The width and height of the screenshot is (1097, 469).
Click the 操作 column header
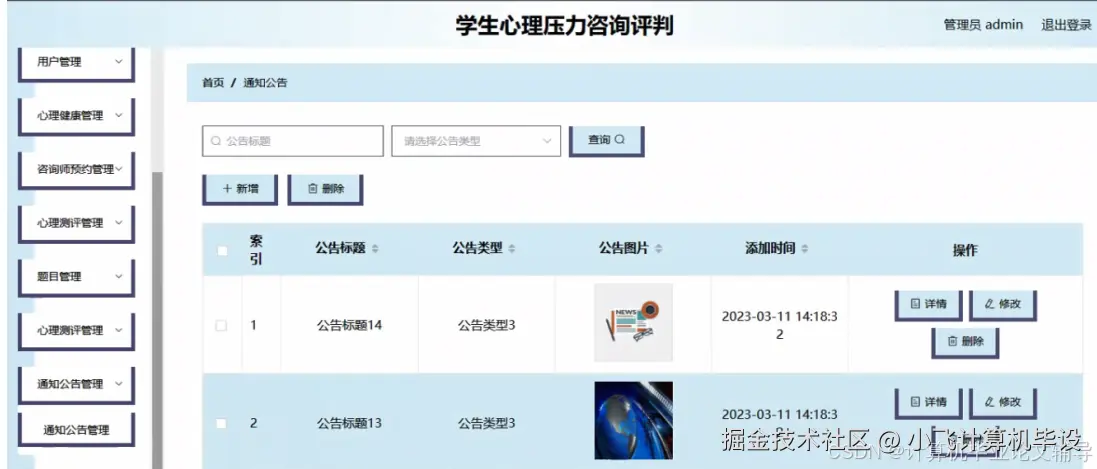[965, 251]
